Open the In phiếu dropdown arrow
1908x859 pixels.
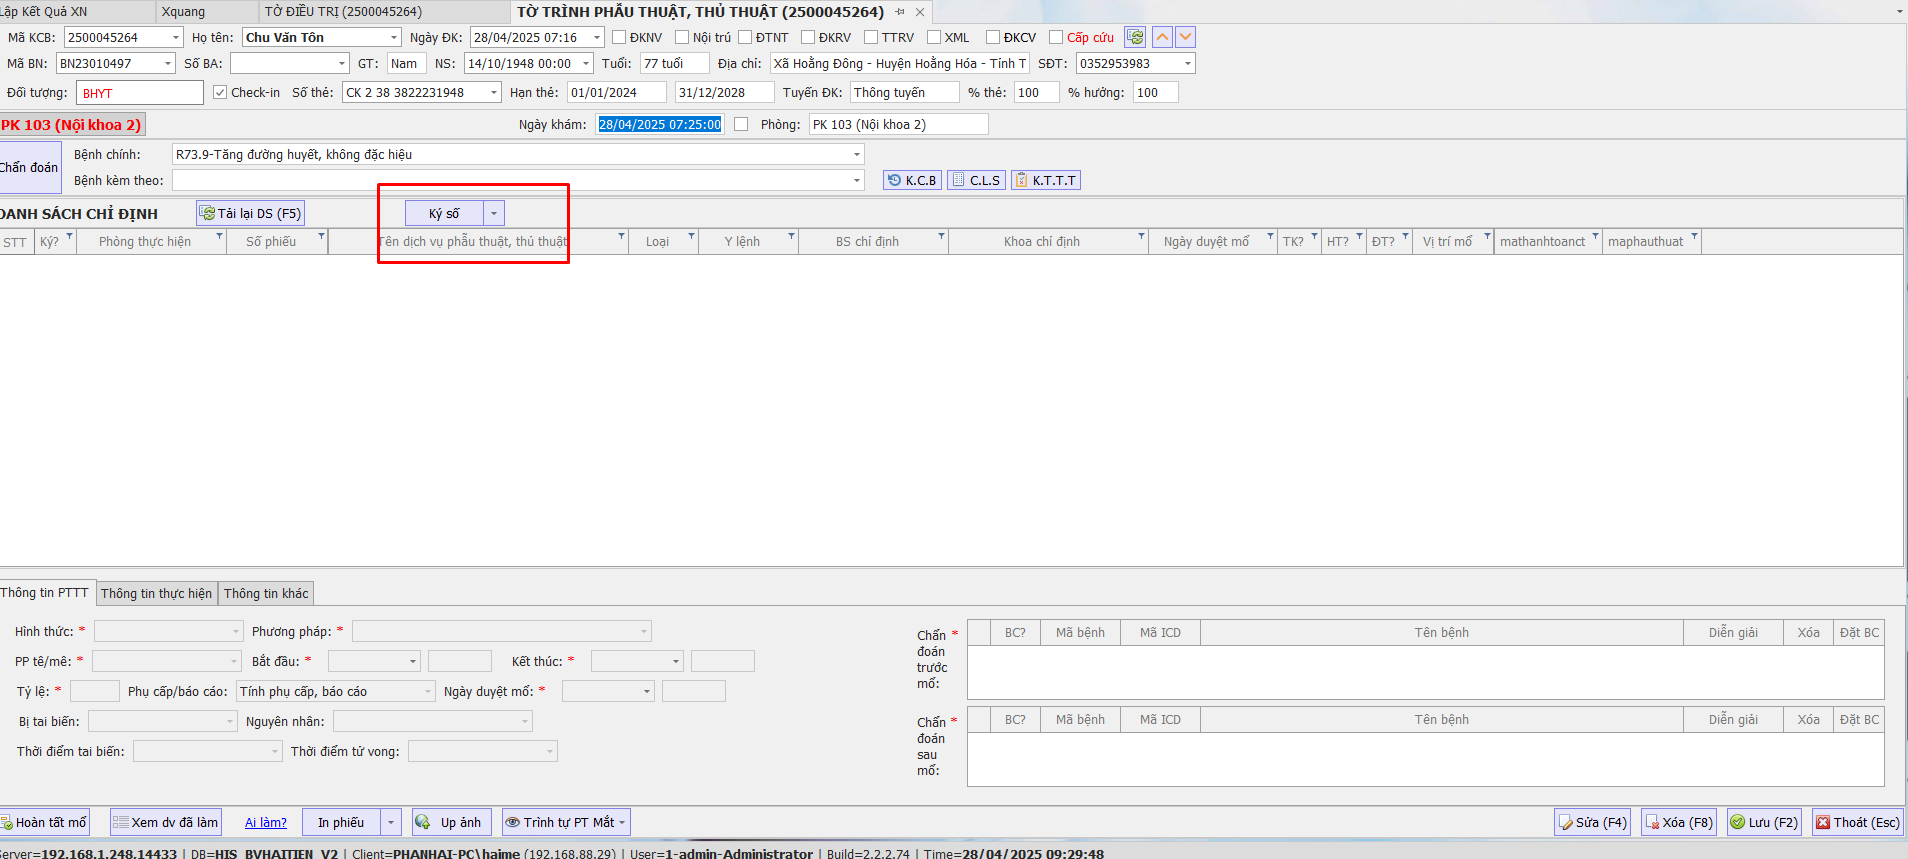coord(391,822)
